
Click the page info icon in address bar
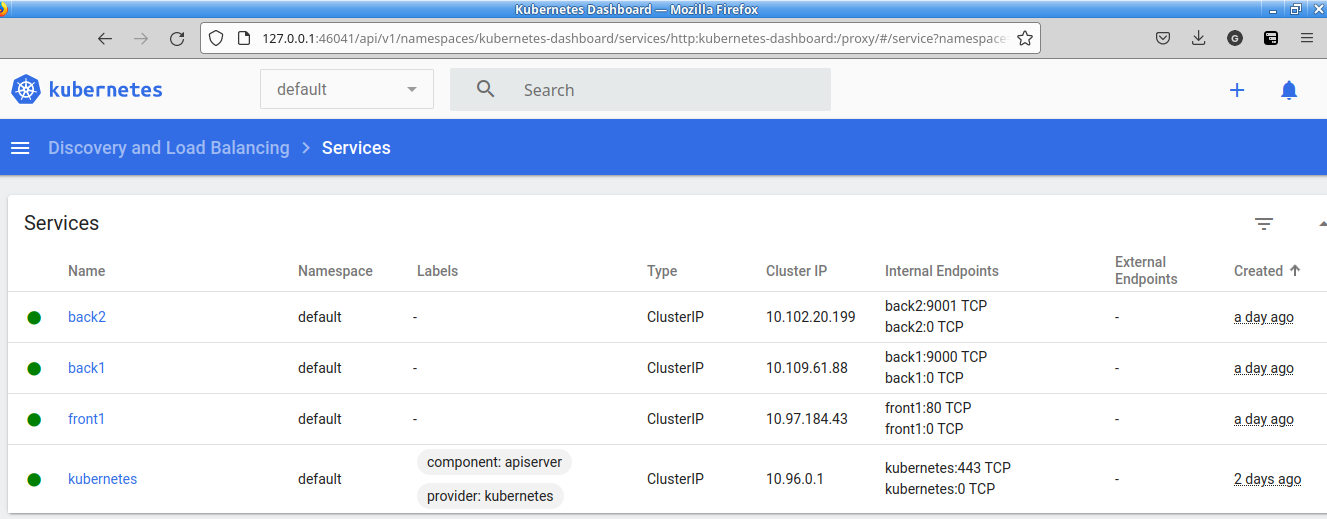click(x=242, y=39)
